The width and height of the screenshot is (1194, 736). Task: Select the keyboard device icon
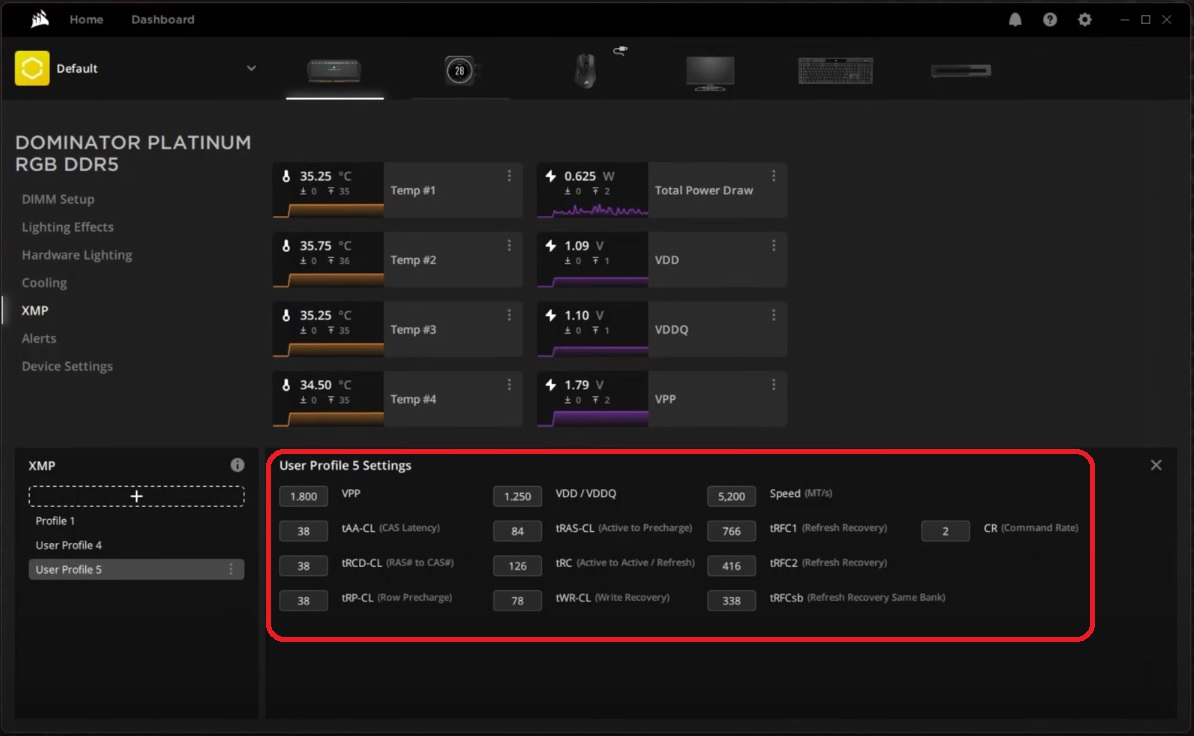point(835,68)
